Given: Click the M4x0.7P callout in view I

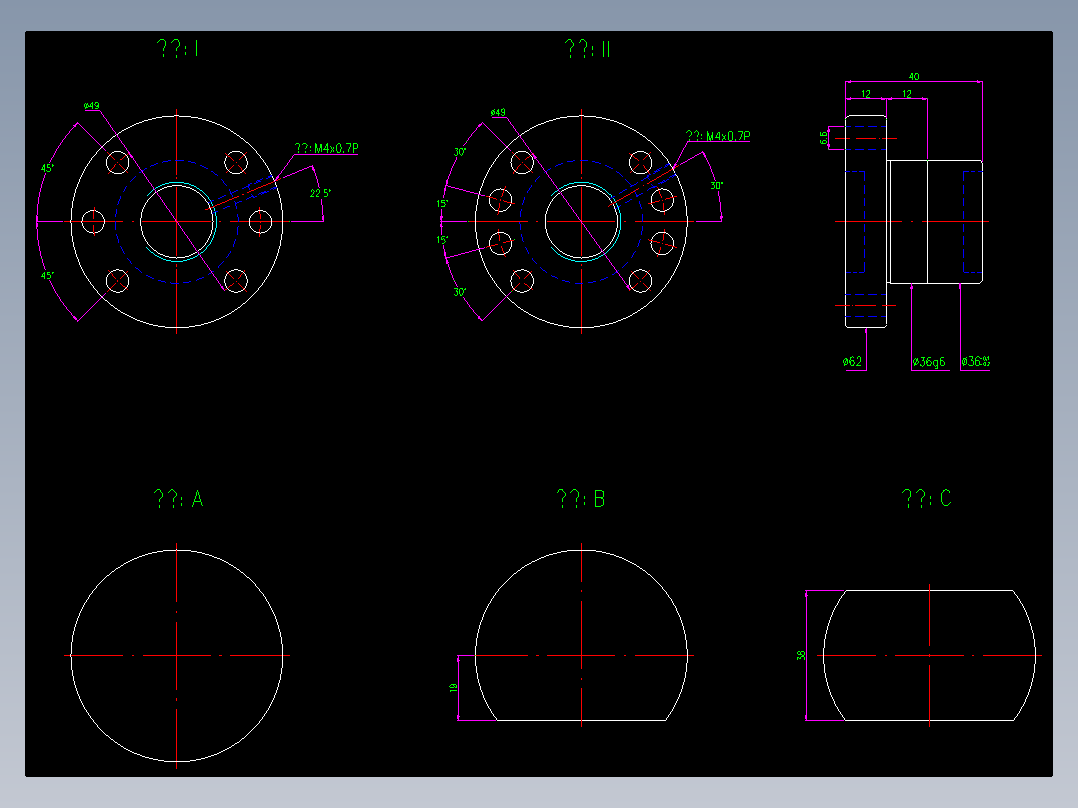Looking at the screenshot, I should click(x=327, y=148).
